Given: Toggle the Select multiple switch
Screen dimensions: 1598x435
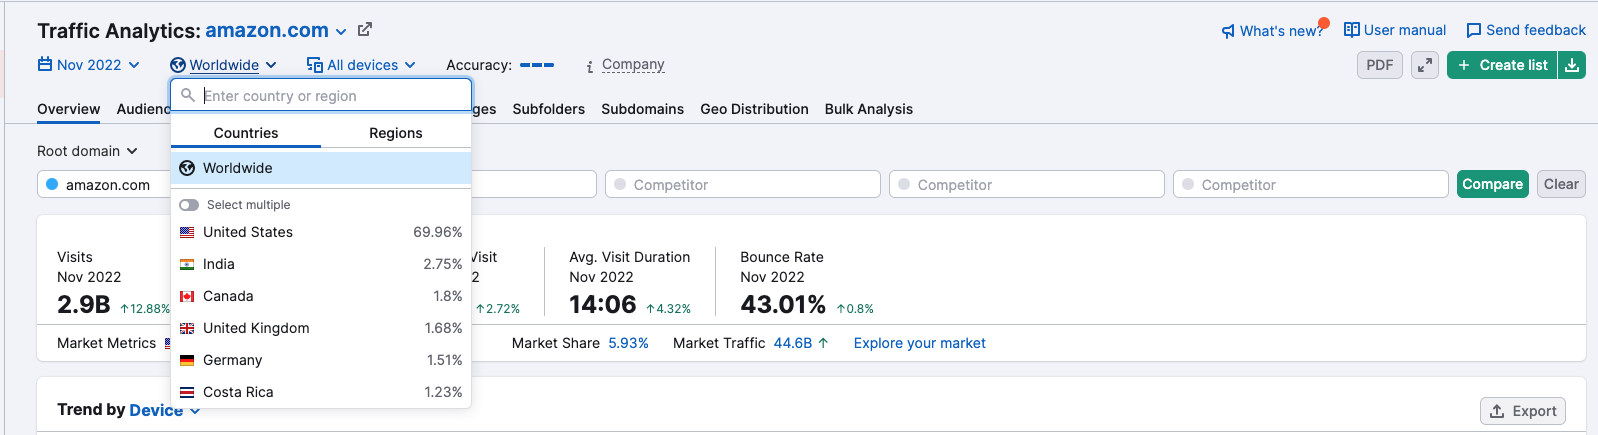Looking at the screenshot, I should click(x=189, y=205).
